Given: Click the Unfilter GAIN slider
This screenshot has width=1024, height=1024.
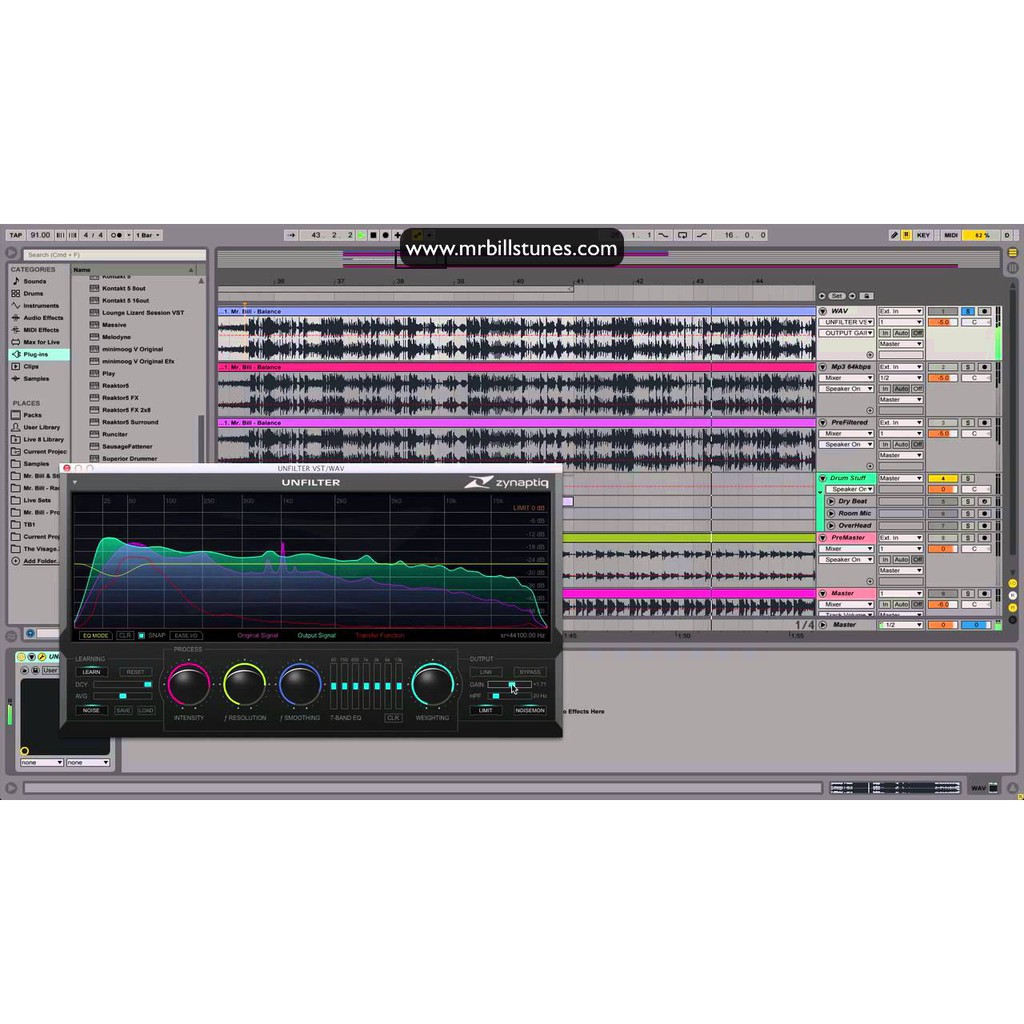Looking at the screenshot, I should pos(510,684).
